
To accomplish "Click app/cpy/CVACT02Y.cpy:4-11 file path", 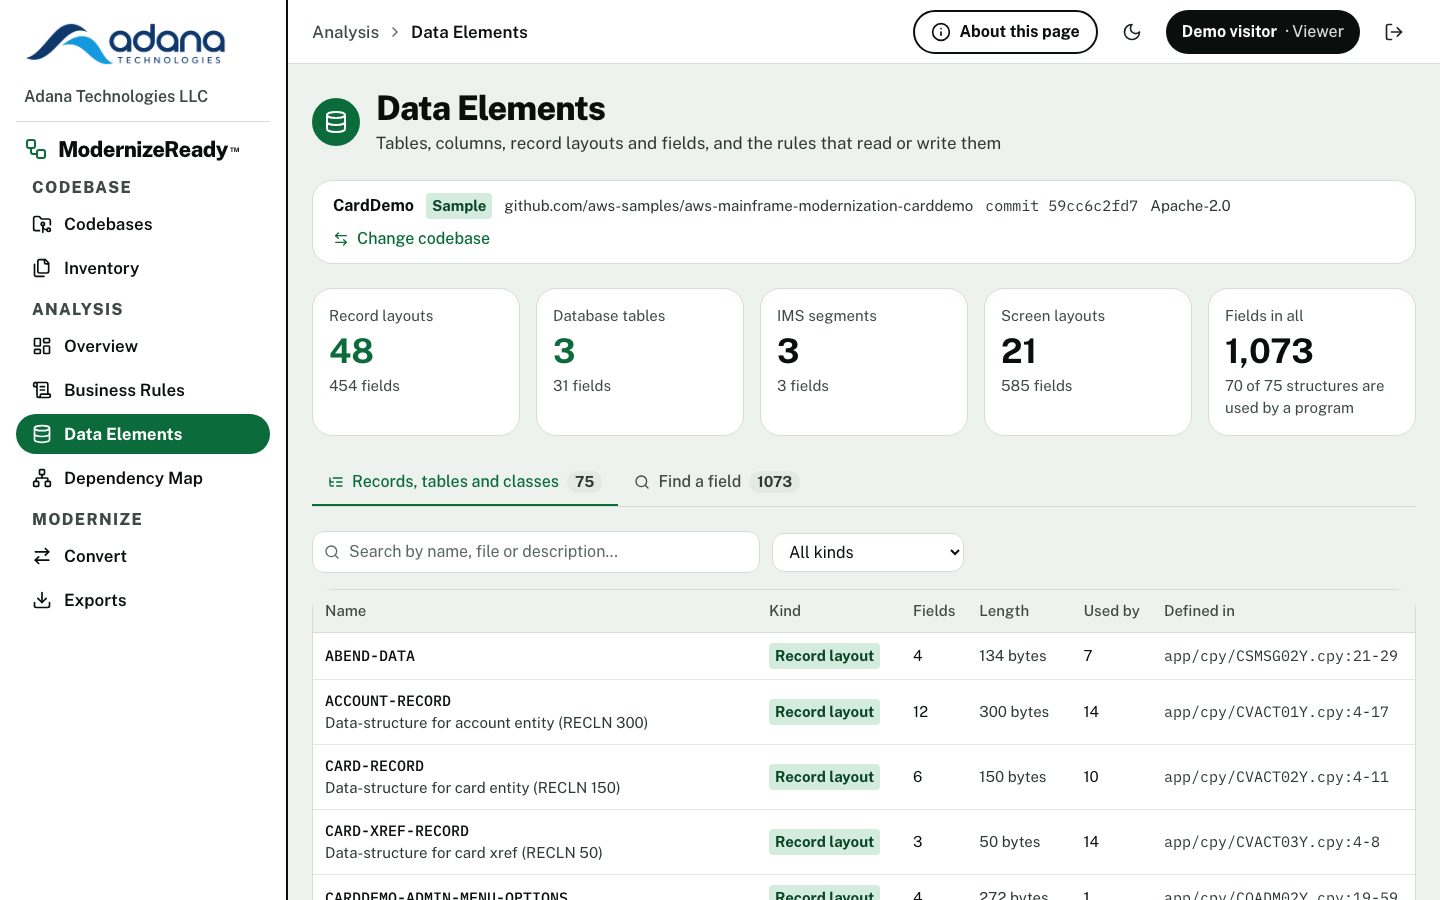I will coord(1276,777).
